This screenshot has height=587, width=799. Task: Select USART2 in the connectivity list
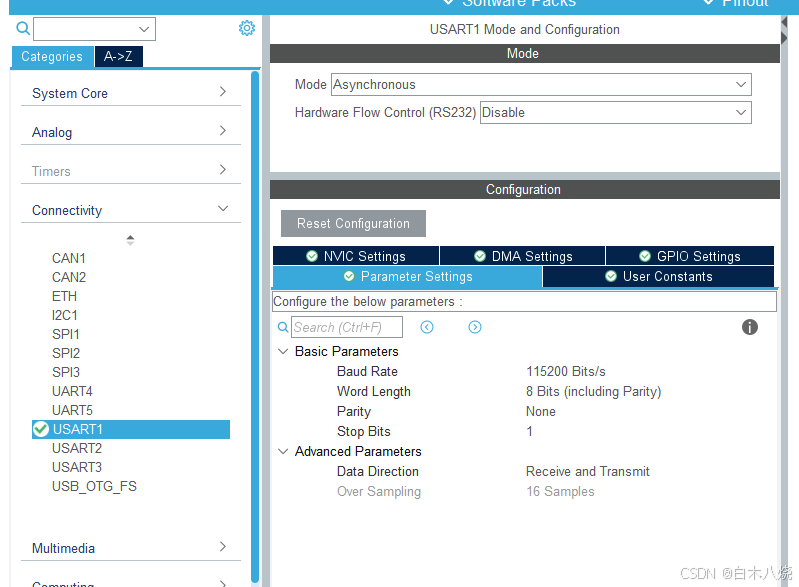[x=77, y=448]
